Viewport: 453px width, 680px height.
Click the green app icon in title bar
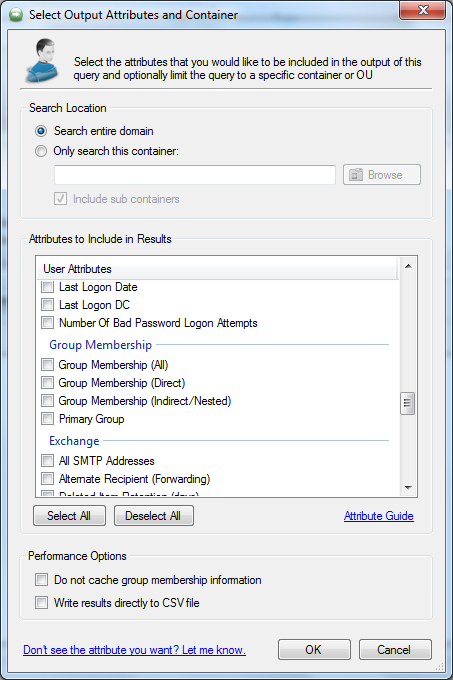pyautogui.click(x=16, y=15)
